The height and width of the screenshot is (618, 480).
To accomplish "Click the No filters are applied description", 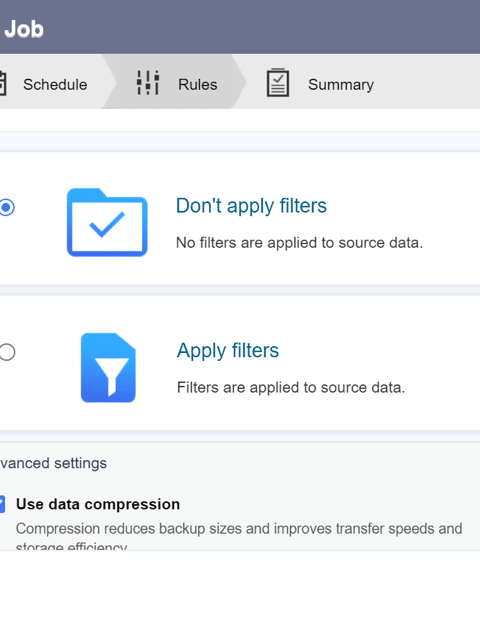I will click(300, 243).
